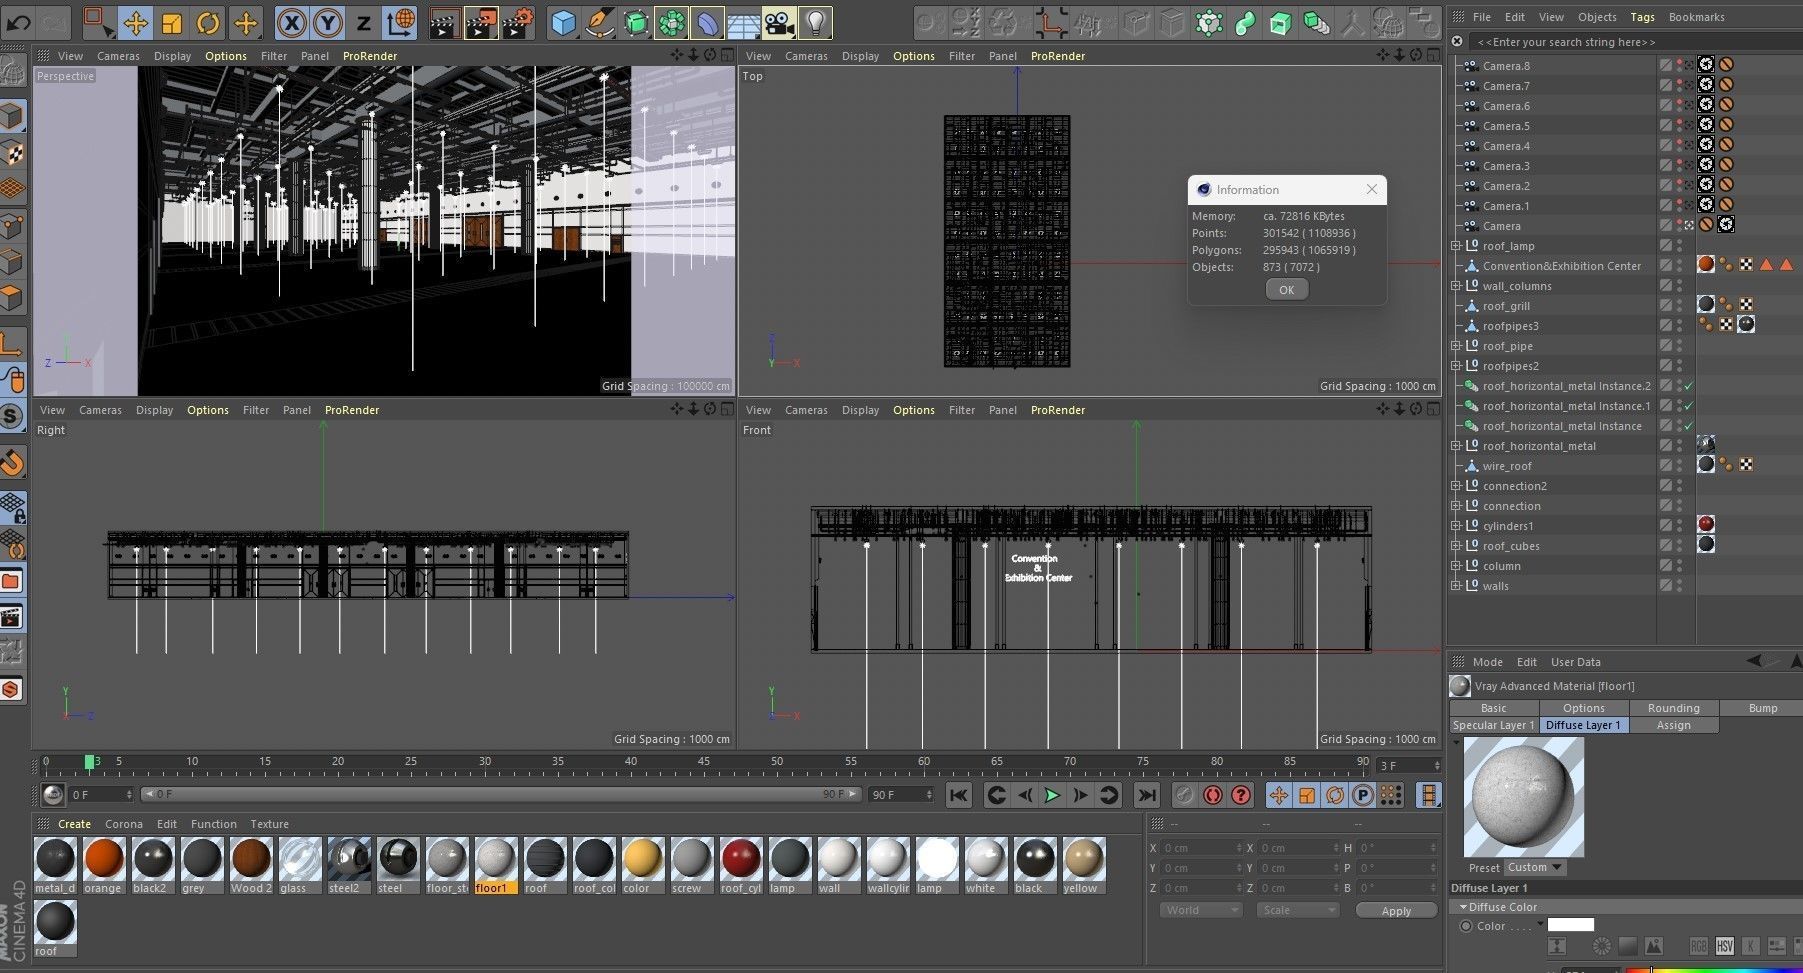Image resolution: width=1803 pixels, height=973 pixels.
Task: Select the orange material thumbnail
Action: click(103, 866)
